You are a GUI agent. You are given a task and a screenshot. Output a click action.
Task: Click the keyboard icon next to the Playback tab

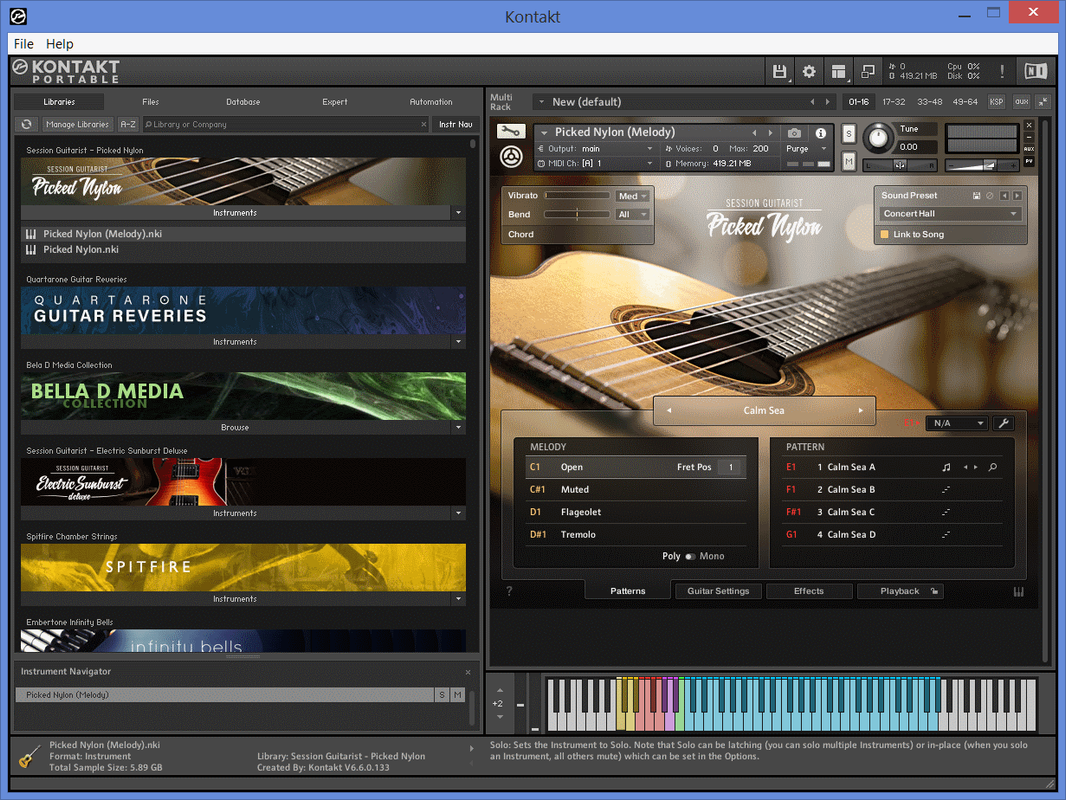pyautogui.click(x=1018, y=592)
